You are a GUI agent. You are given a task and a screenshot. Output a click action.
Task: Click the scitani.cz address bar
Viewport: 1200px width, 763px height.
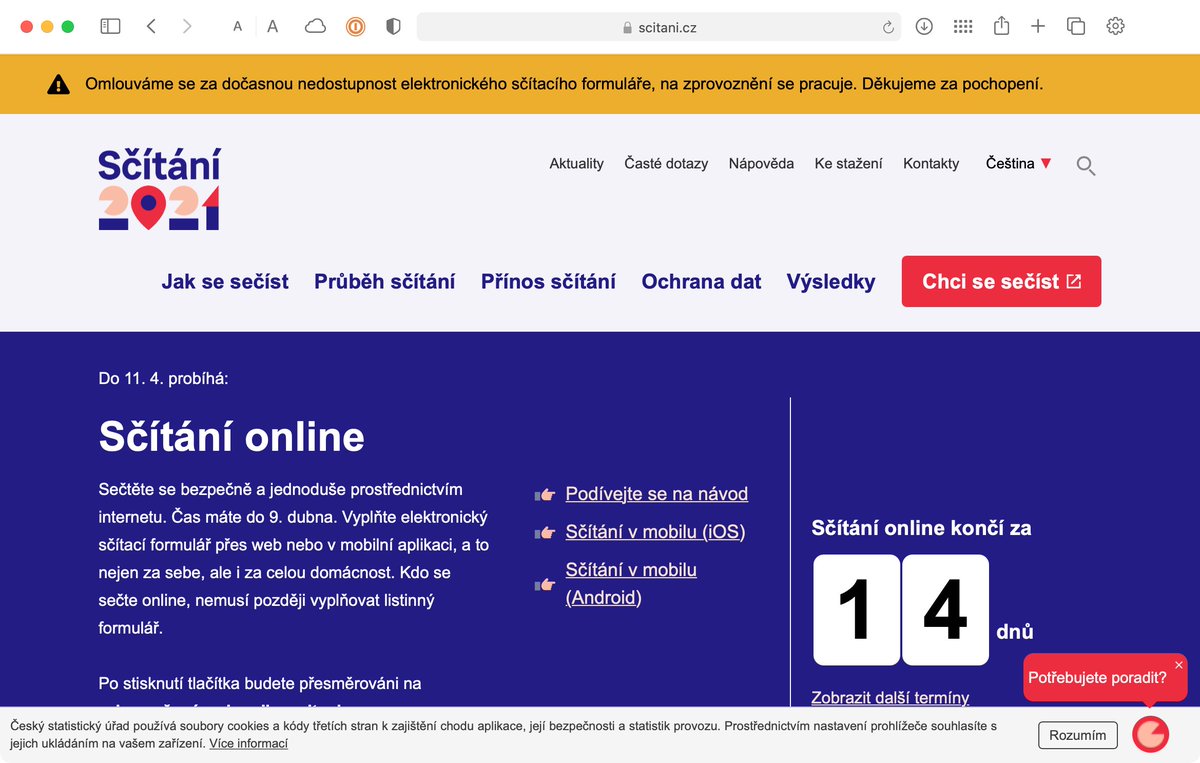pyautogui.click(x=658, y=27)
